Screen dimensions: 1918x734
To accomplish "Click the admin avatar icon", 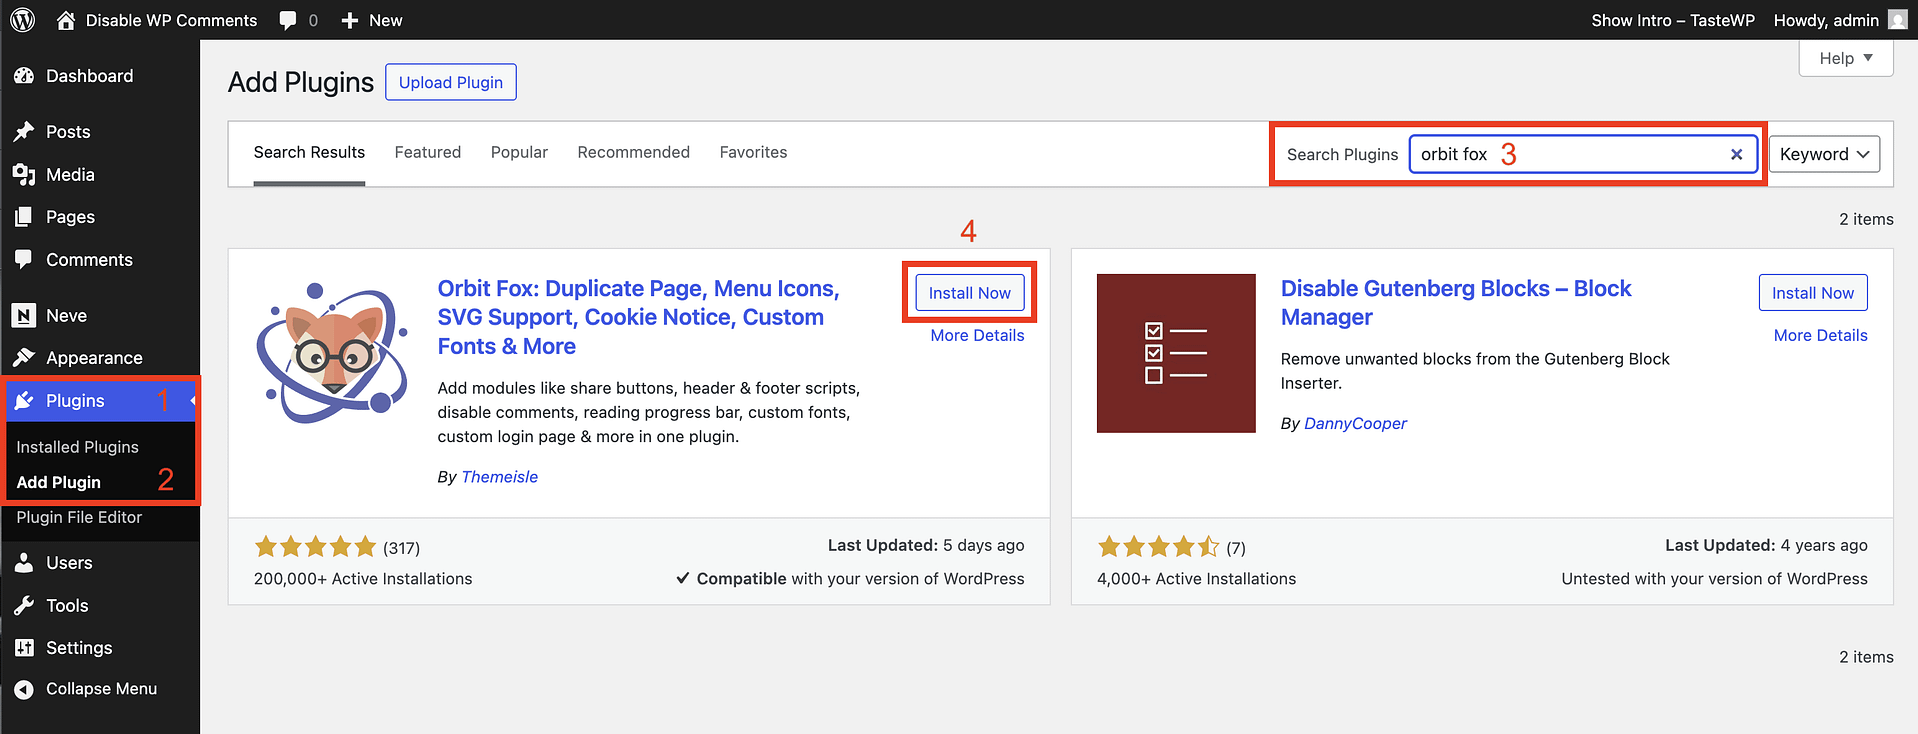I will [x=1897, y=20].
